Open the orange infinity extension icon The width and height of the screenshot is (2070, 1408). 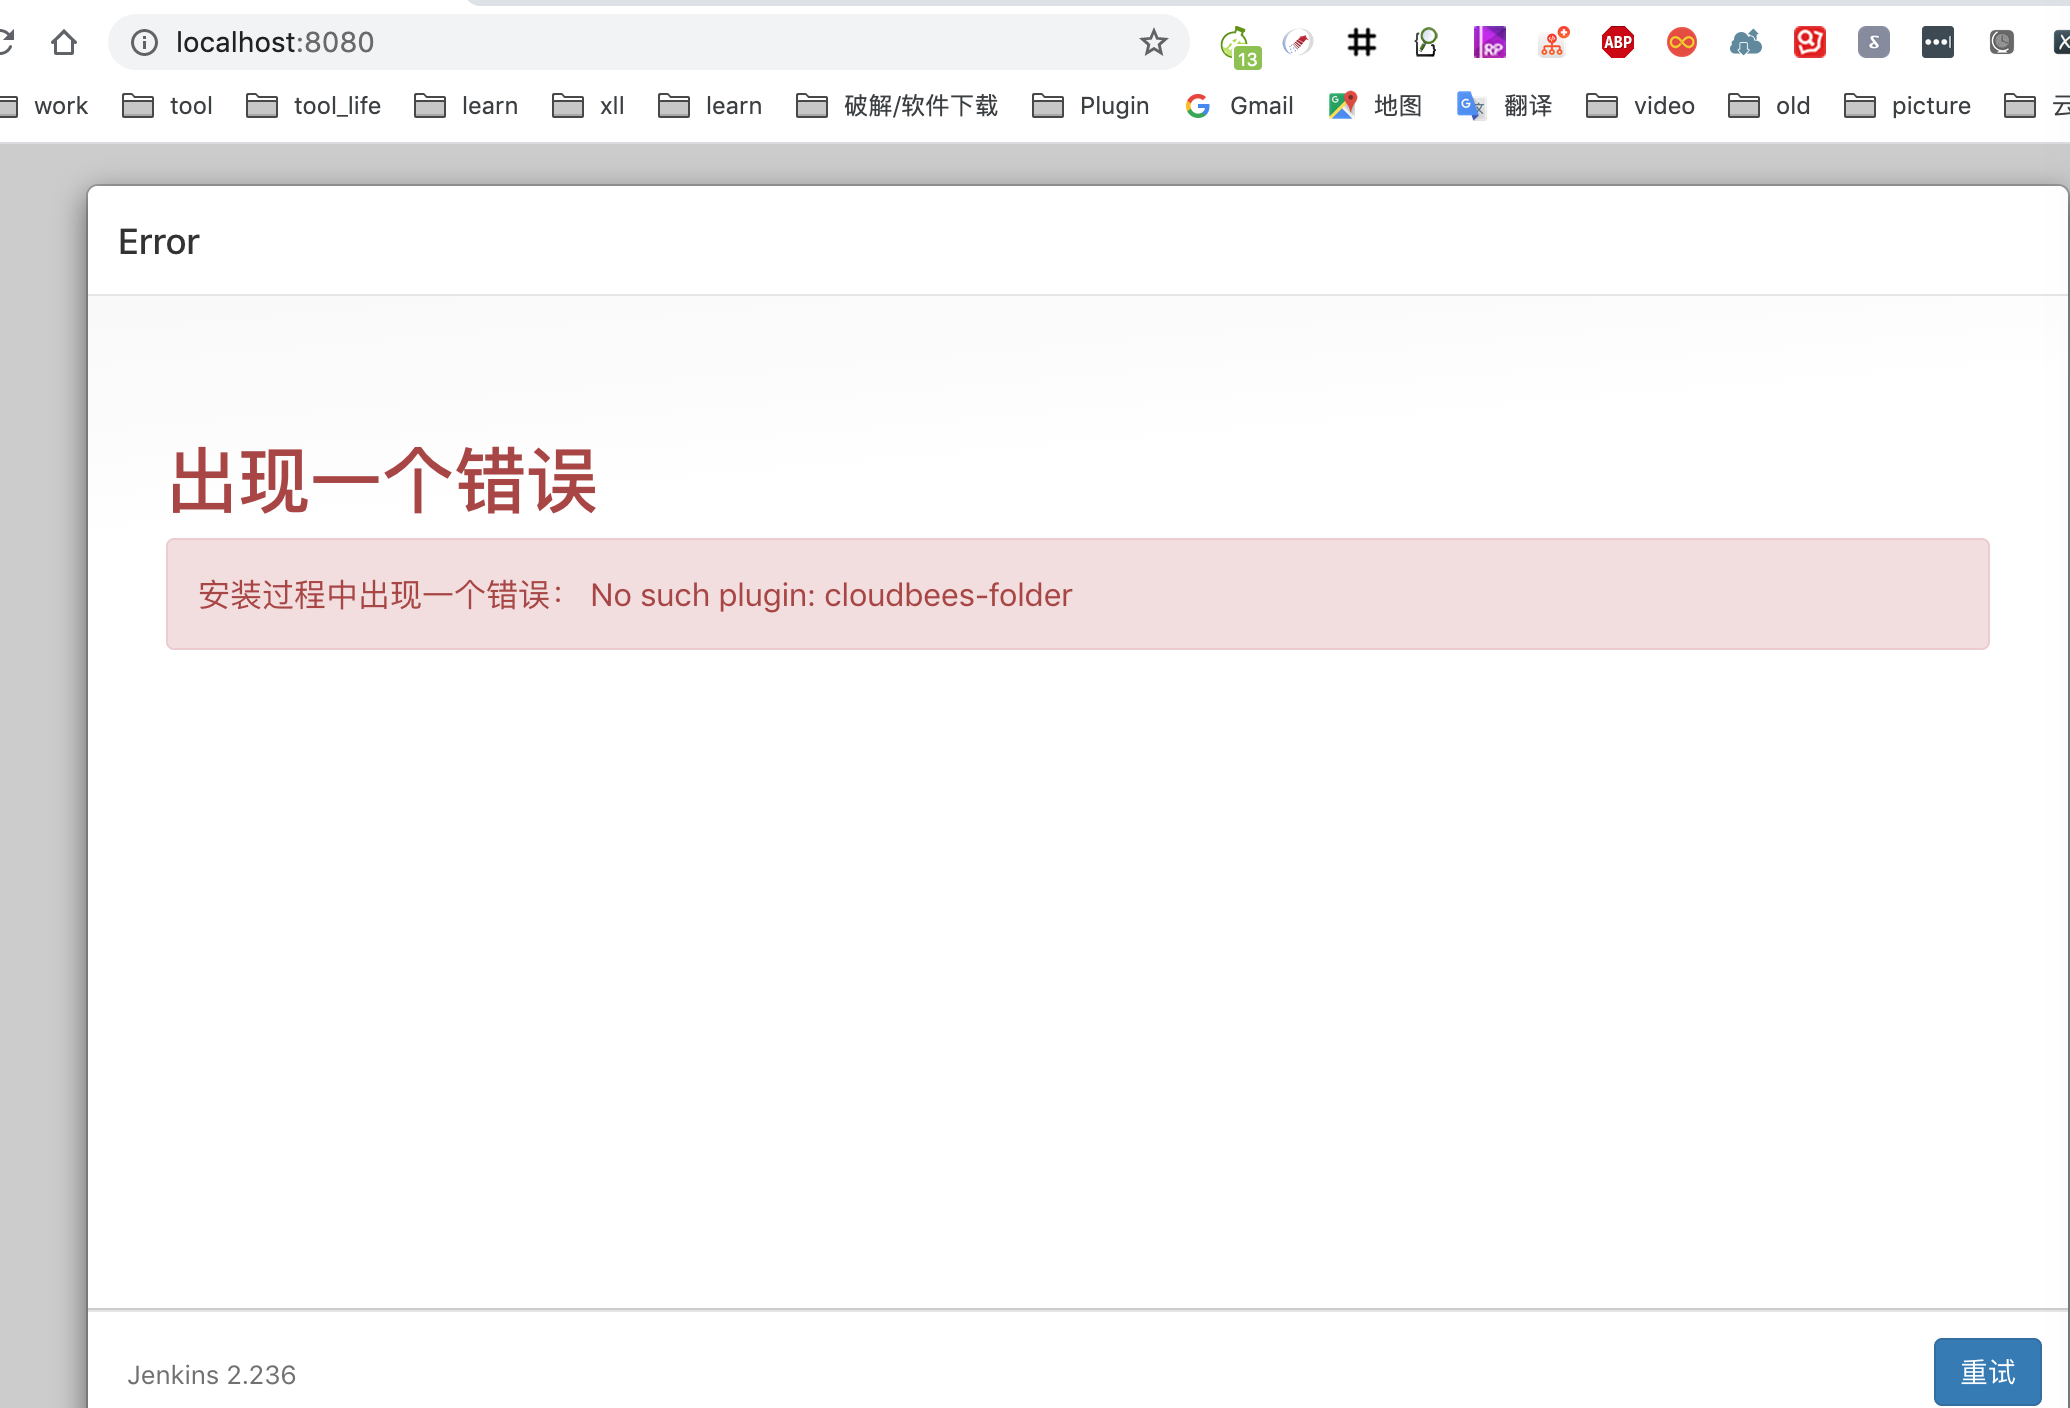(x=1681, y=42)
